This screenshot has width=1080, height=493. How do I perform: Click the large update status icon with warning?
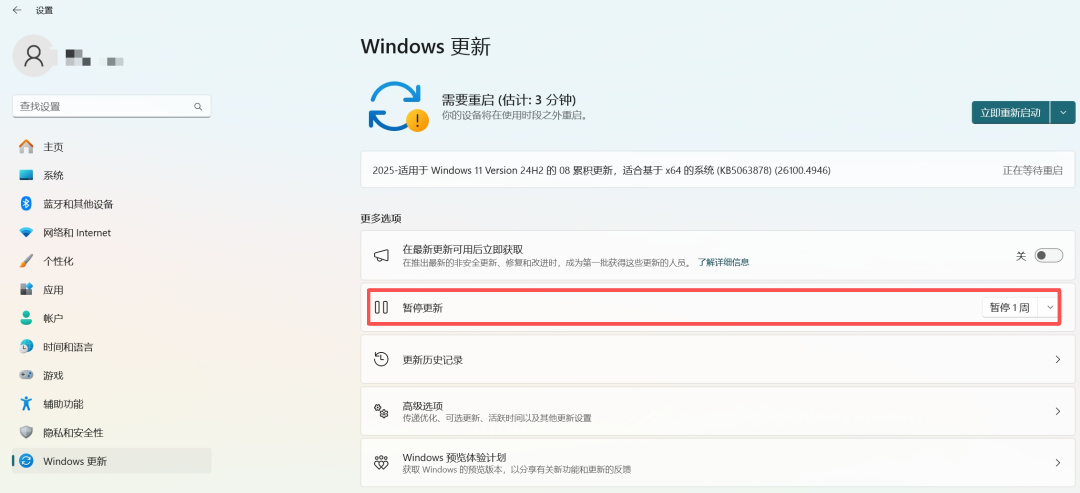(x=397, y=107)
